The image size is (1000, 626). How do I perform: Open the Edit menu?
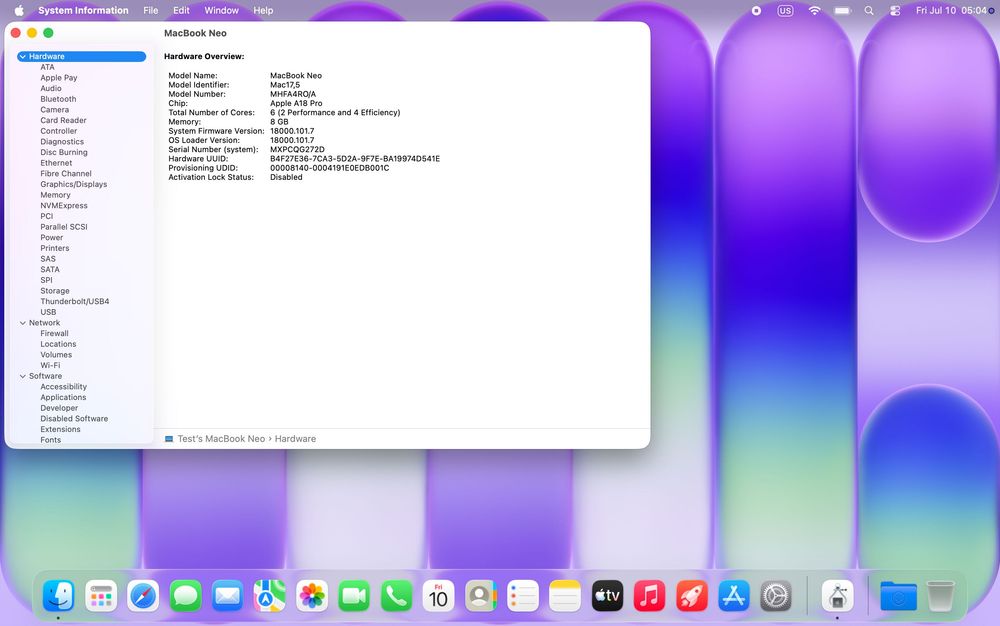[x=181, y=10]
